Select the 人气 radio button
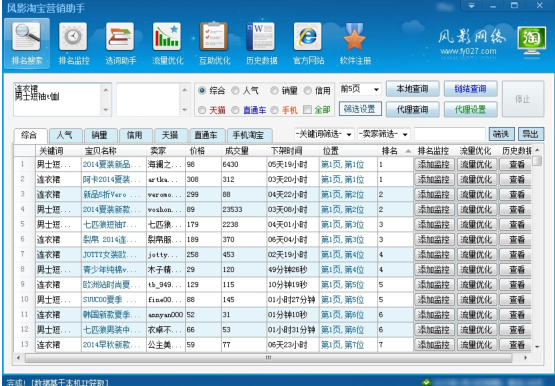 (x=235, y=91)
